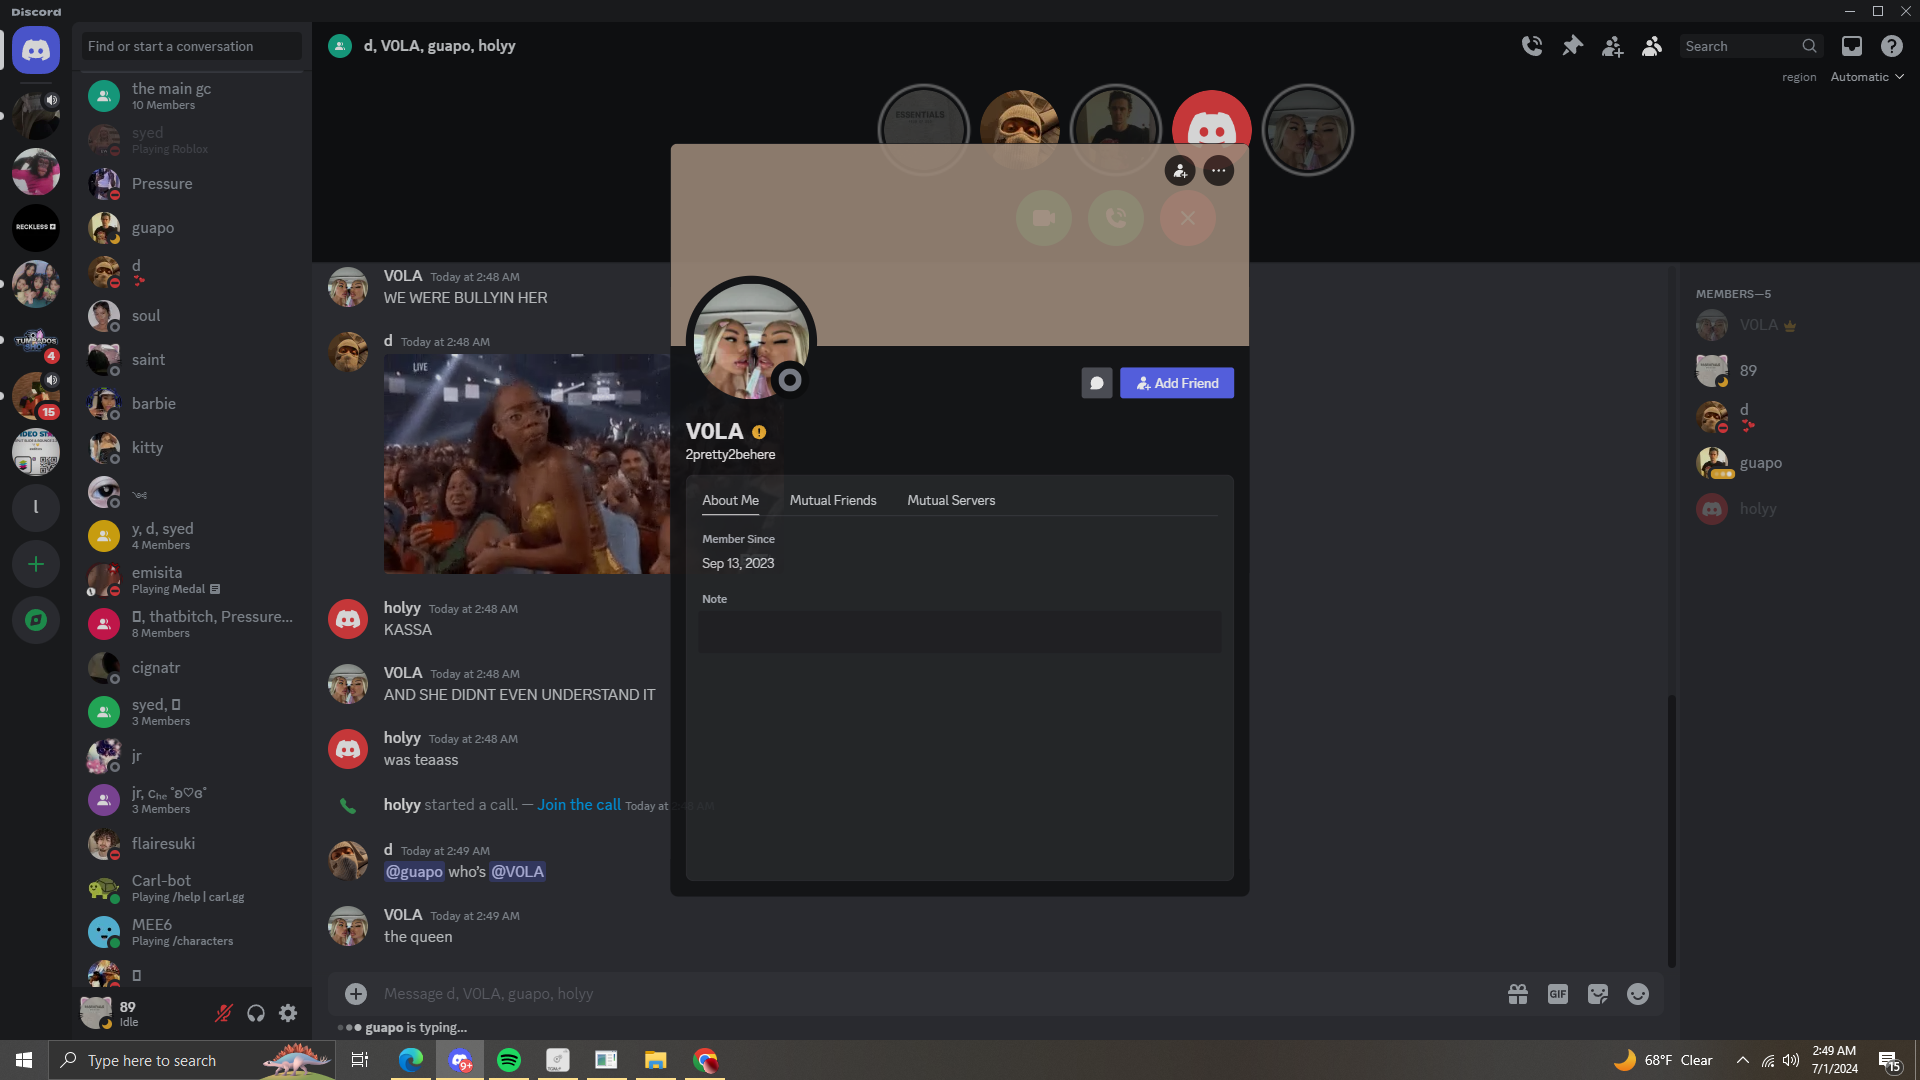Open pinned messages
This screenshot has width=1920, height=1080.
(x=1572, y=46)
